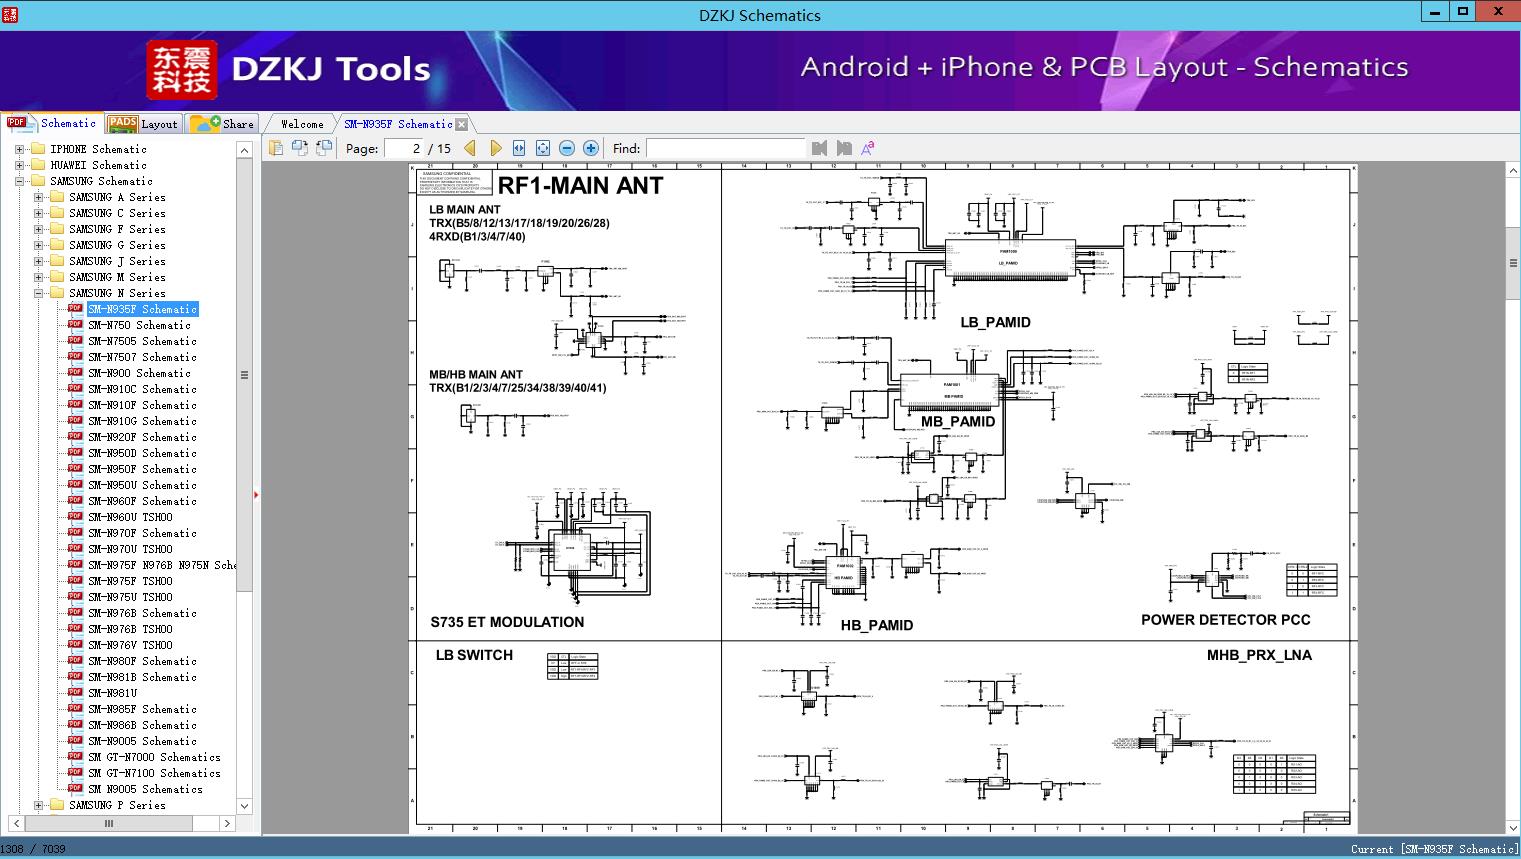The width and height of the screenshot is (1521, 859).
Task: Click the copy page icon in viewer toolbar
Action: click(275, 148)
